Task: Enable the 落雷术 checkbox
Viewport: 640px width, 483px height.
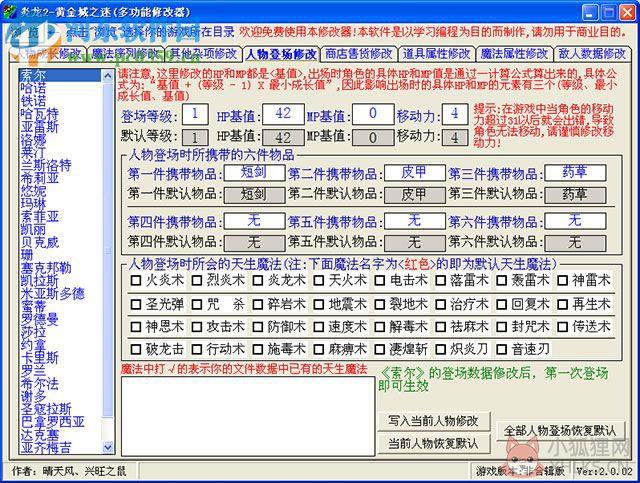Action: [441, 280]
